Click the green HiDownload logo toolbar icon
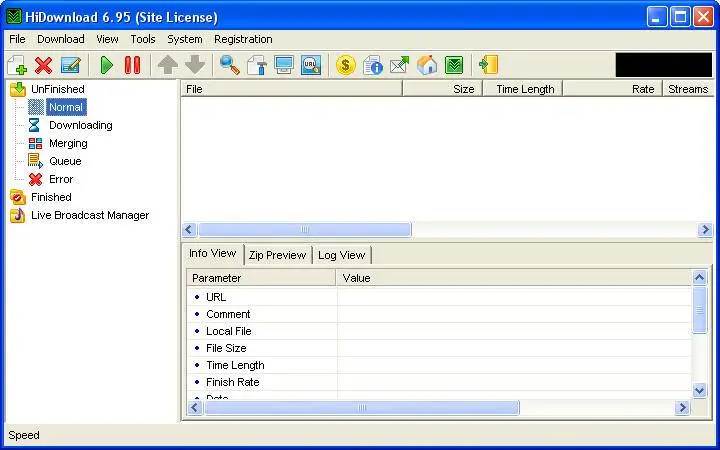The width and height of the screenshot is (720, 450). click(x=454, y=65)
